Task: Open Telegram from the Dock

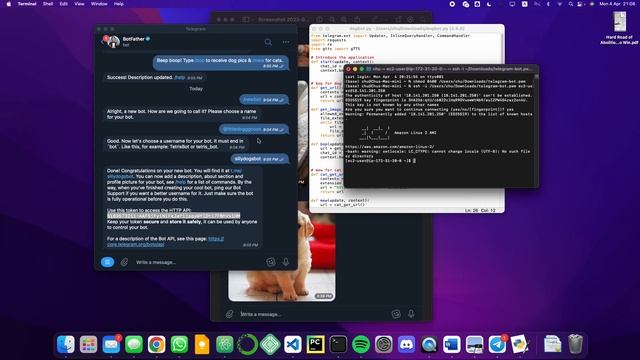Action: coord(498,344)
